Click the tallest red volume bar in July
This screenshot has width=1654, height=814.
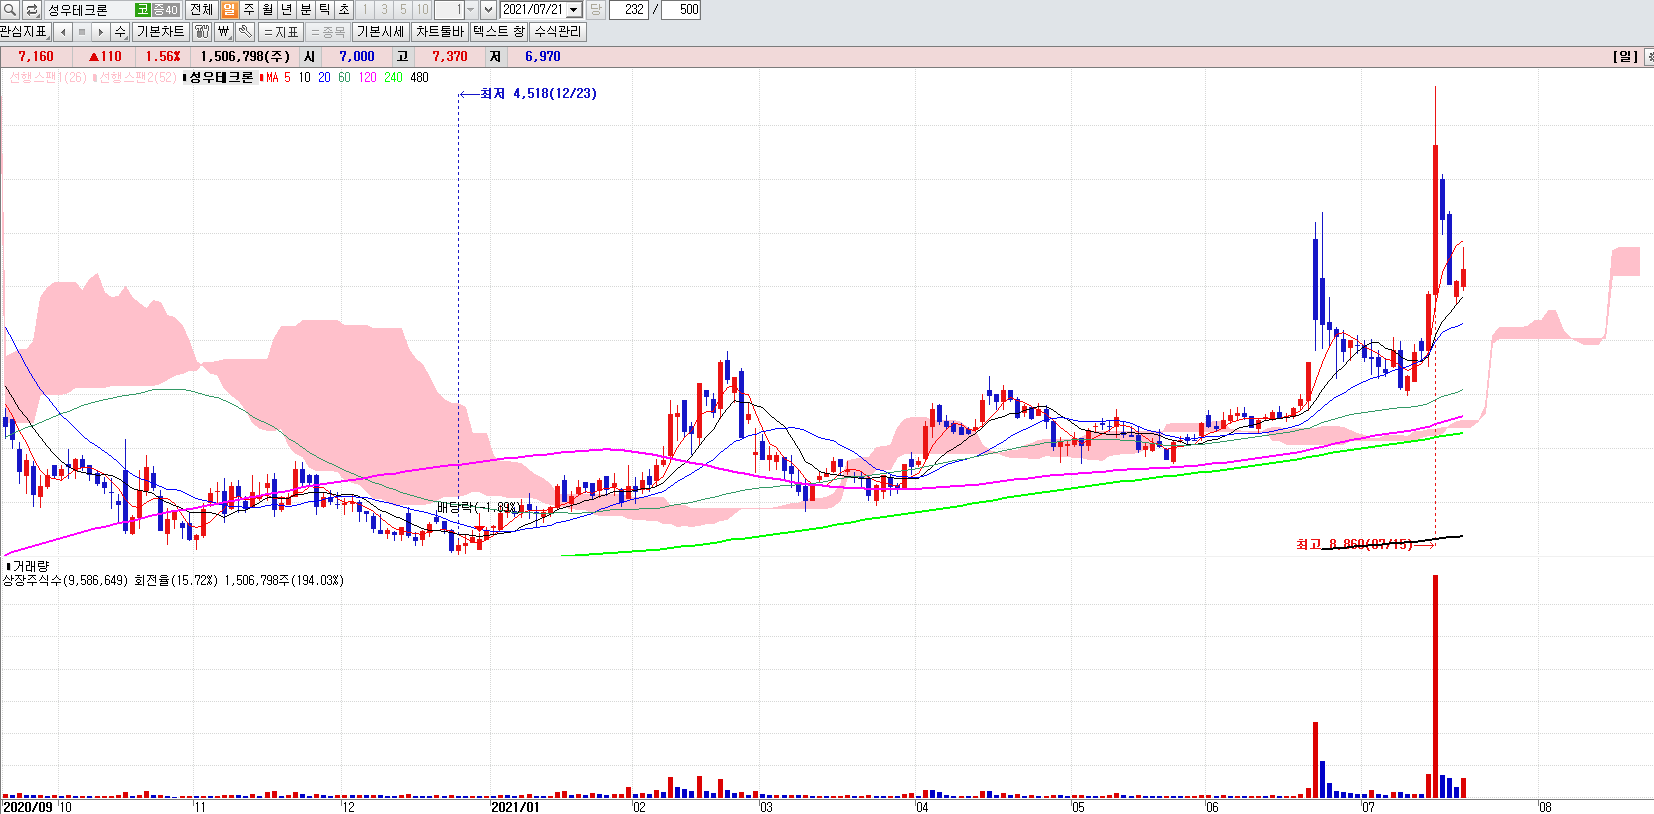pyautogui.click(x=1435, y=686)
